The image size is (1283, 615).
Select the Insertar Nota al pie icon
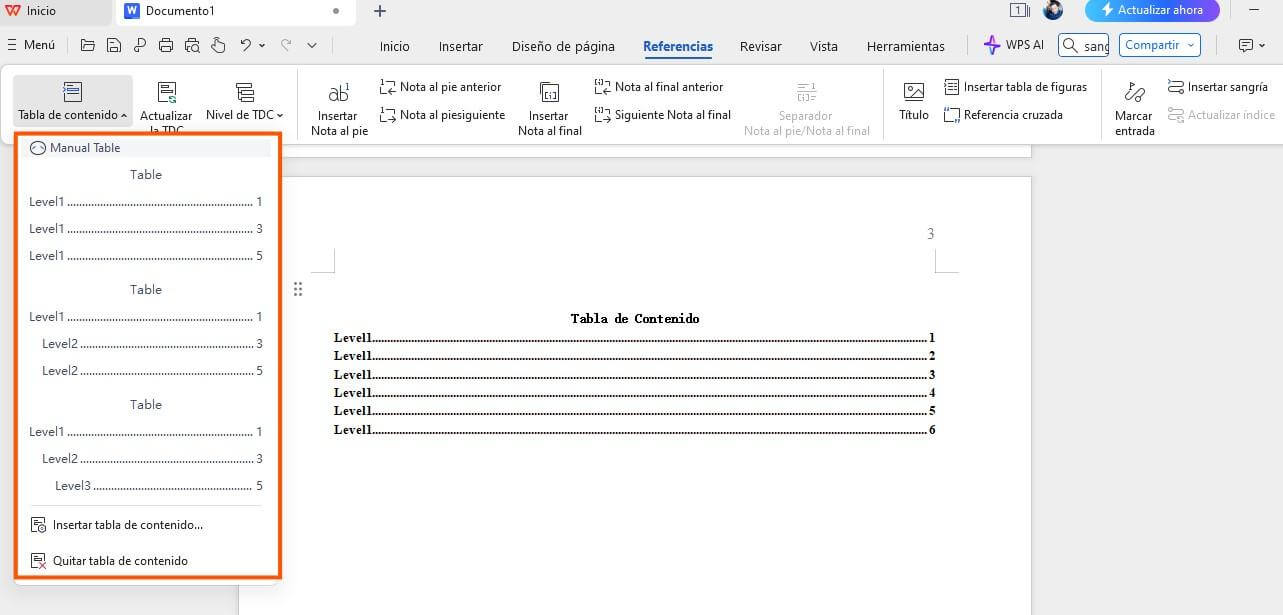[338, 103]
